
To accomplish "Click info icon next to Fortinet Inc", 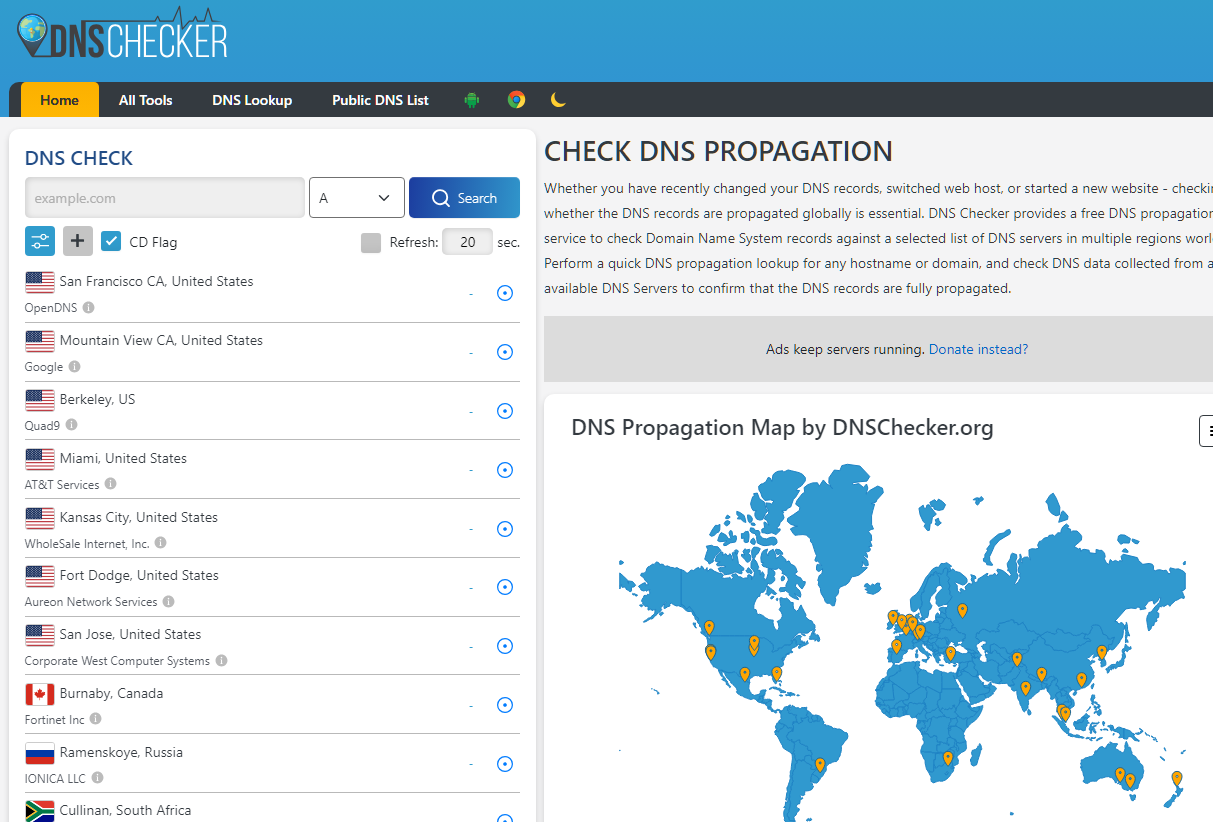I will 96,719.
